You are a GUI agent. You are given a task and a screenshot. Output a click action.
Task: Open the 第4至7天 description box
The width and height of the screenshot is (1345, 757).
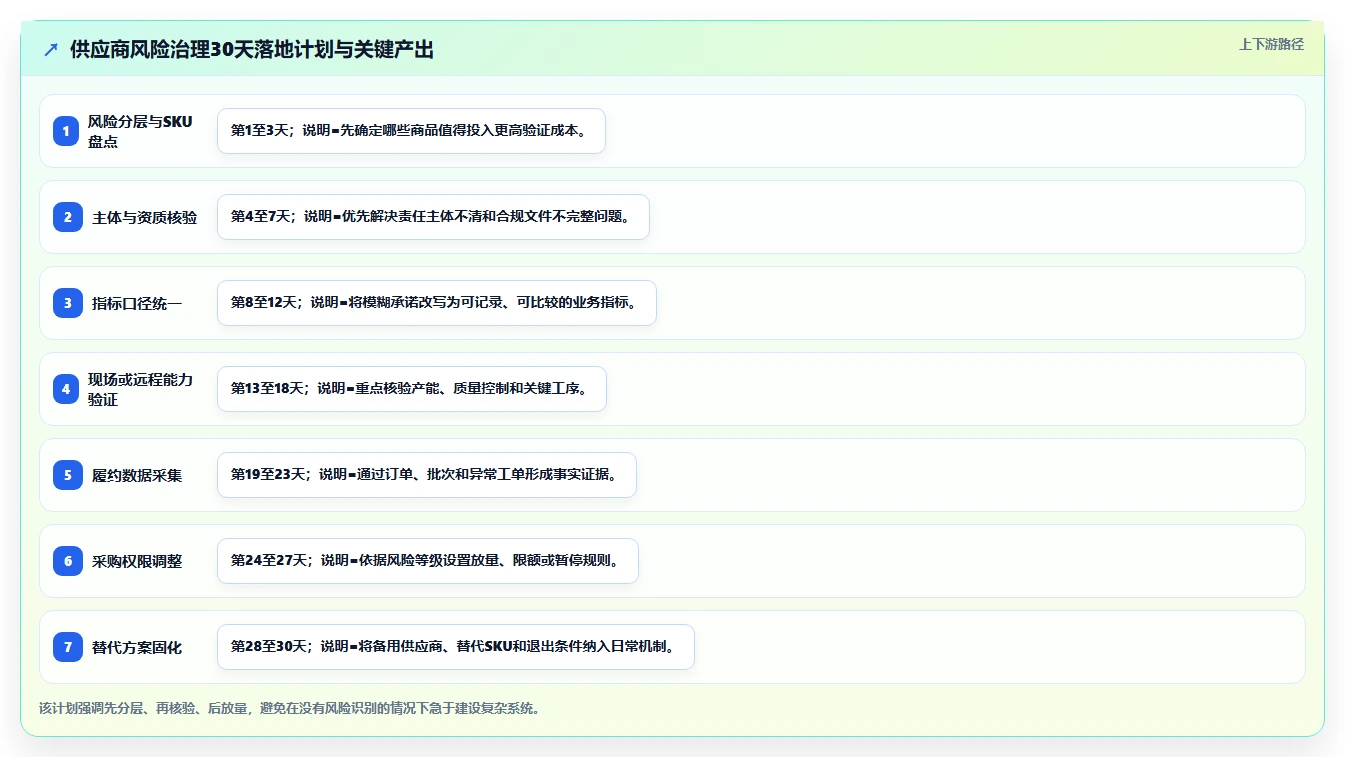pyautogui.click(x=433, y=217)
